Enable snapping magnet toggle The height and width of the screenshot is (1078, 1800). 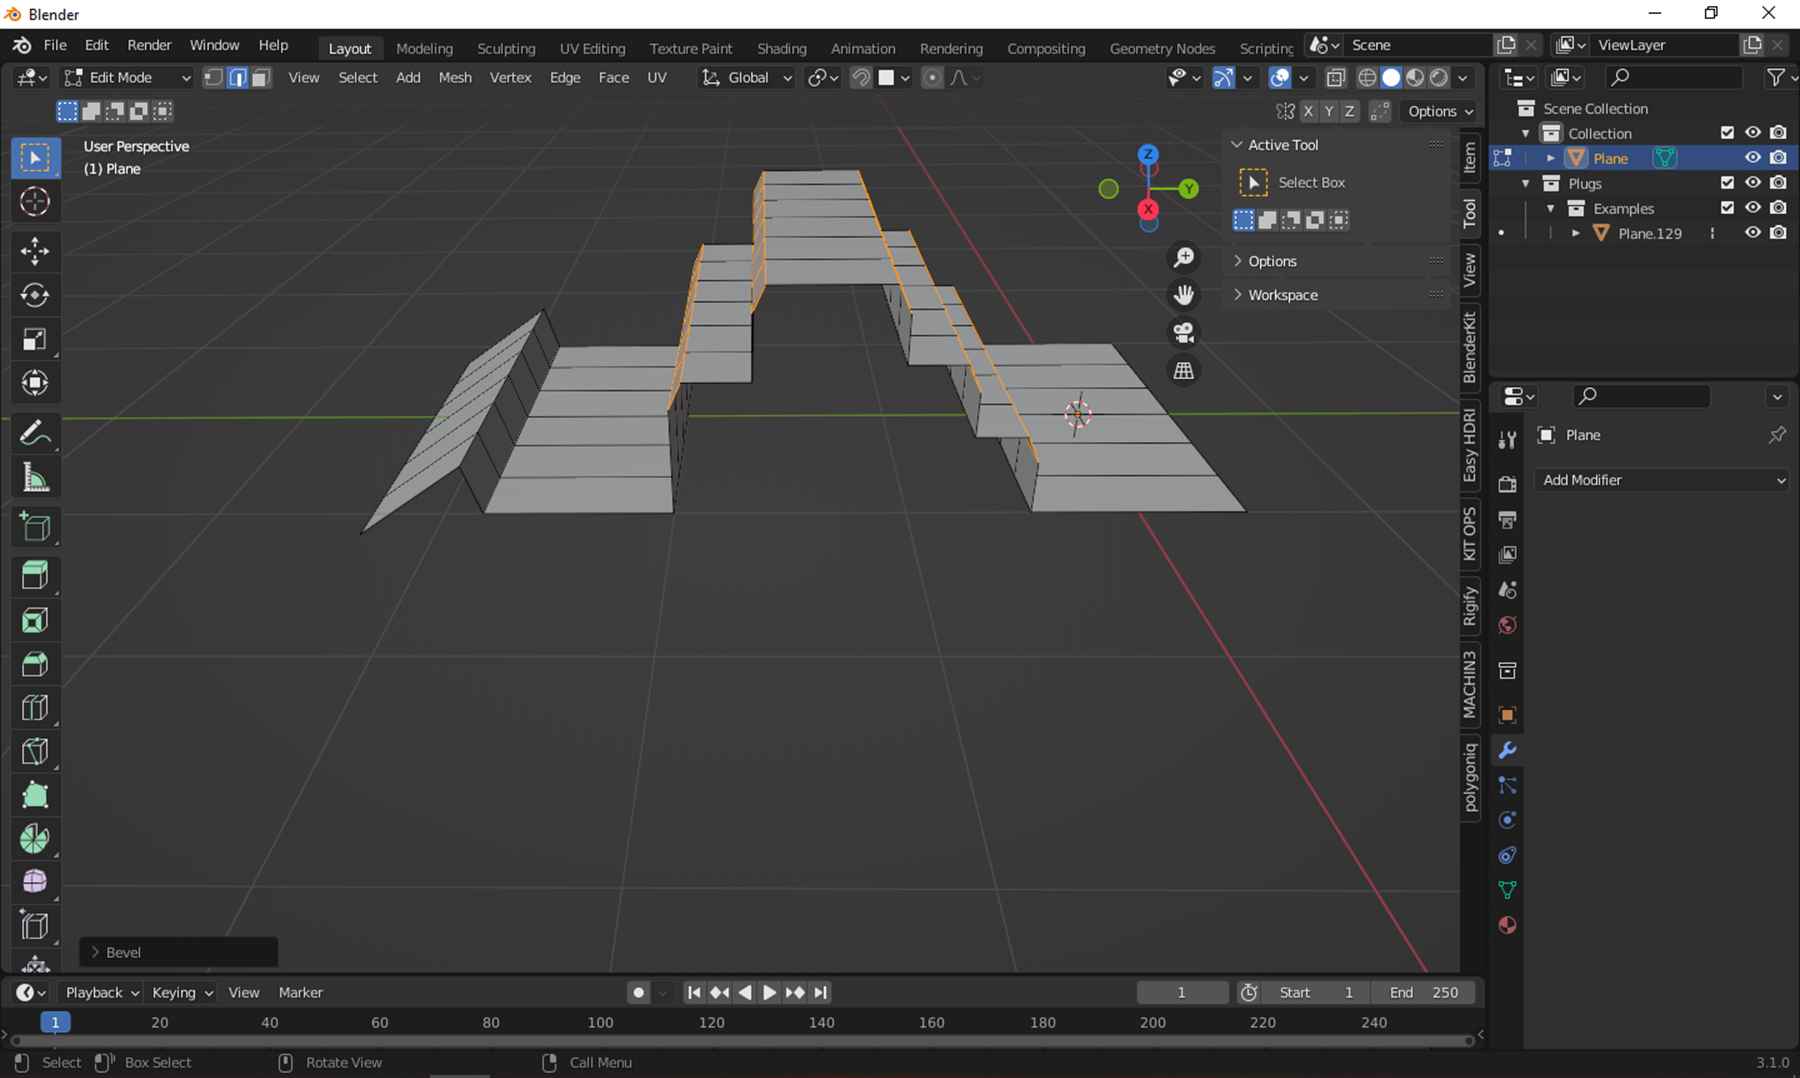tap(860, 77)
